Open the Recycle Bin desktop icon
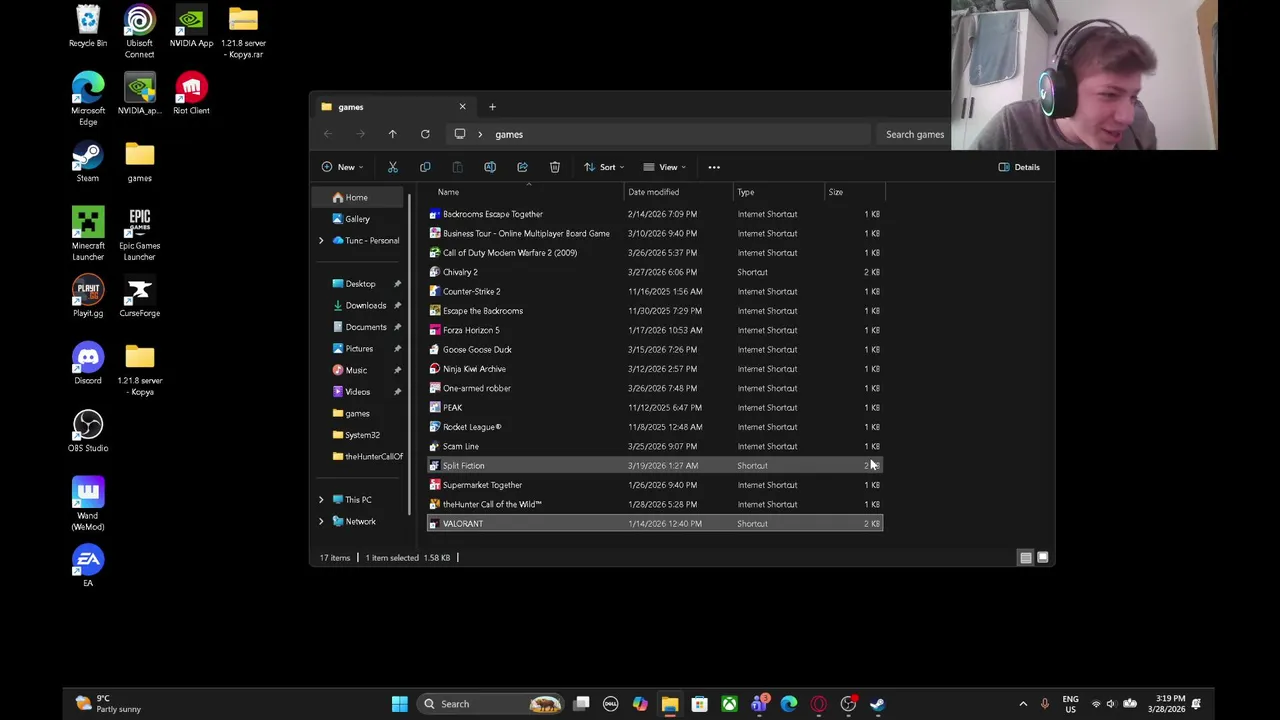The height and width of the screenshot is (720, 1280). 88,27
